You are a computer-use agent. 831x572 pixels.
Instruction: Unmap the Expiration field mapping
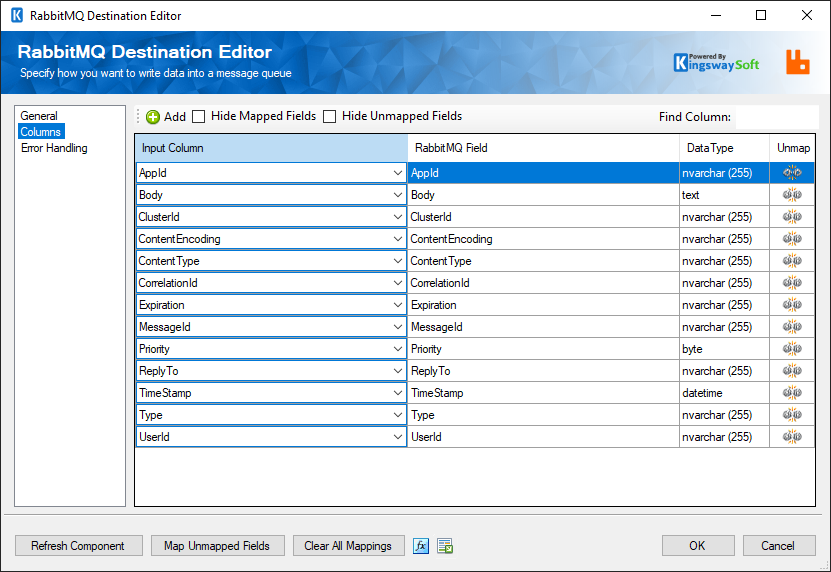792,305
